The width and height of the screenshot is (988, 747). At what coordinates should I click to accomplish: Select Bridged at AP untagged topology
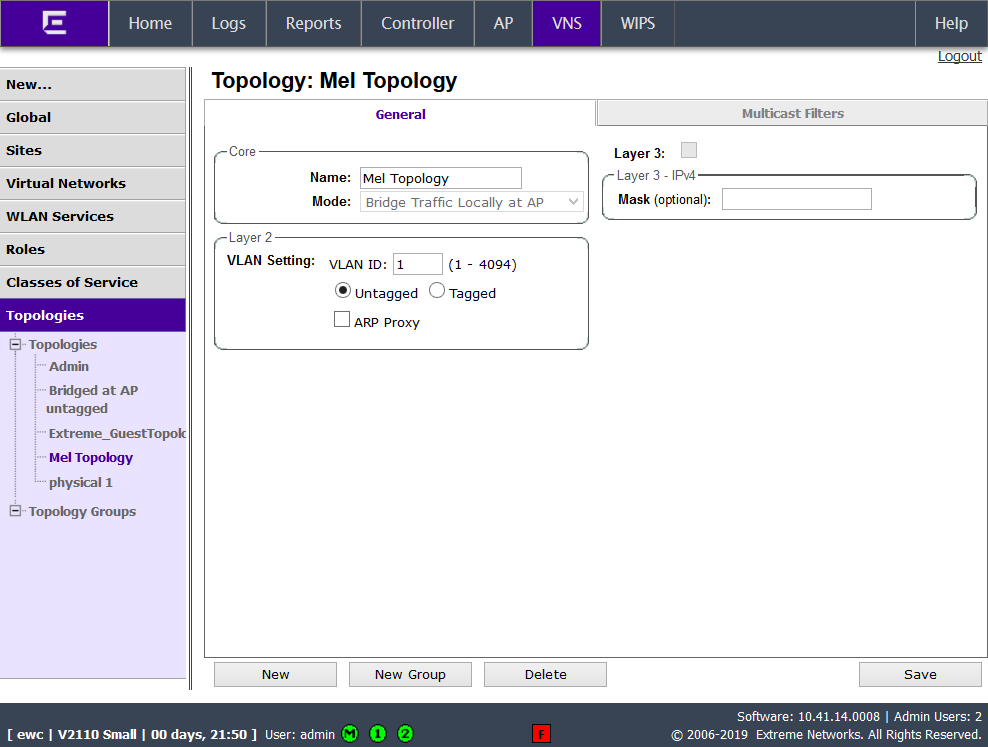click(x=92, y=399)
